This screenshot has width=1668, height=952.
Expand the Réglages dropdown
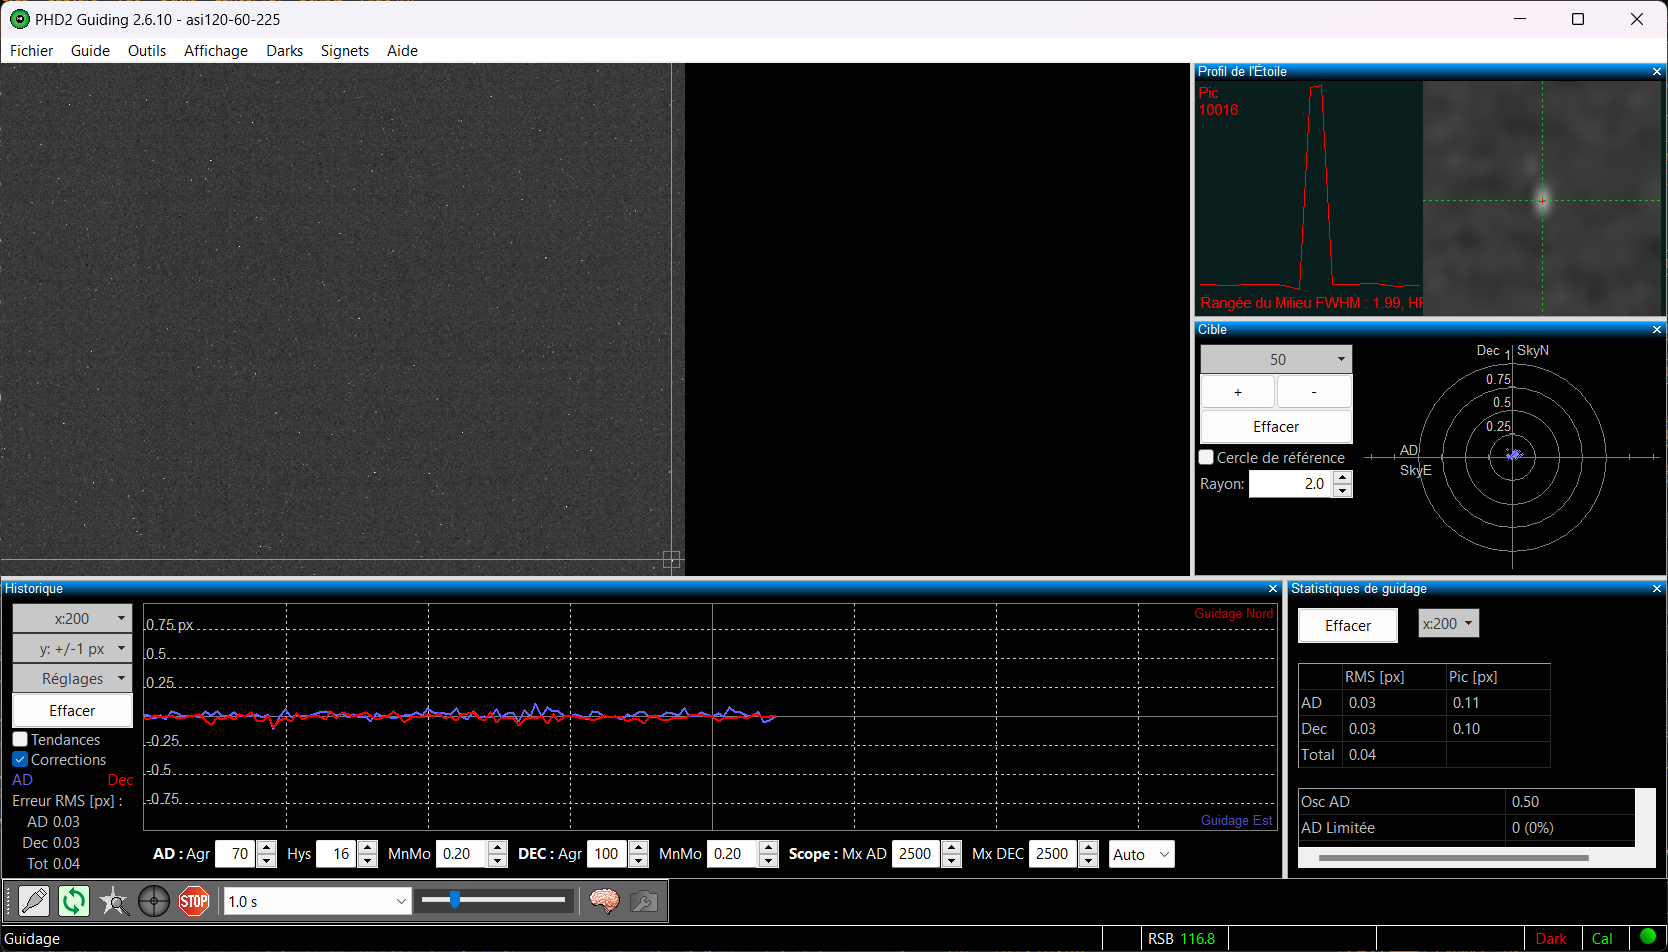point(72,679)
